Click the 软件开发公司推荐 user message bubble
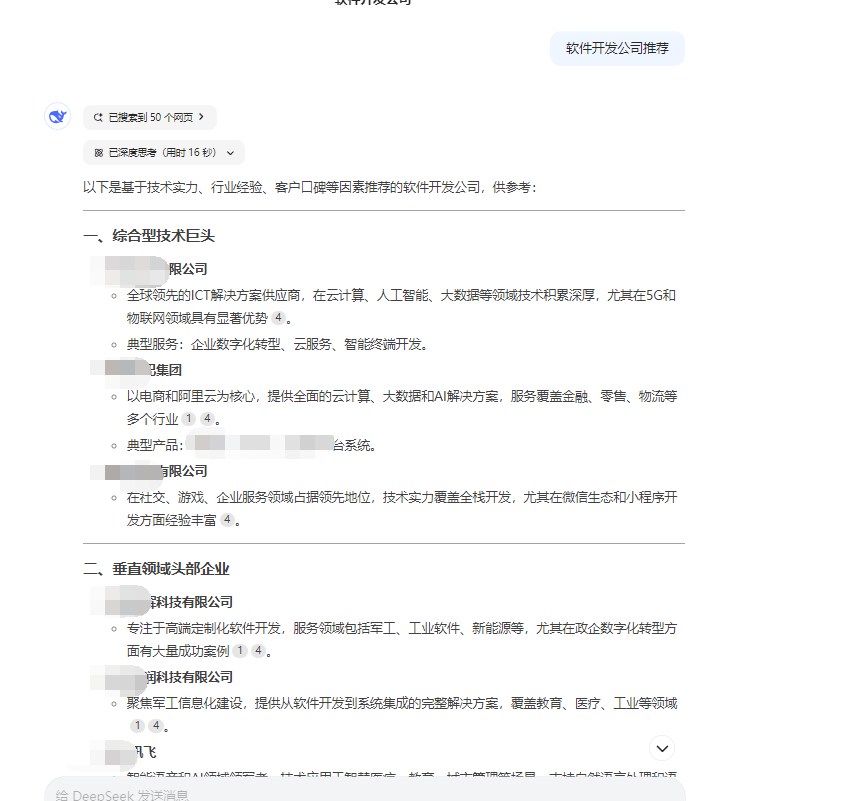This screenshot has height=801, width=853. click(x=617, y=47)
